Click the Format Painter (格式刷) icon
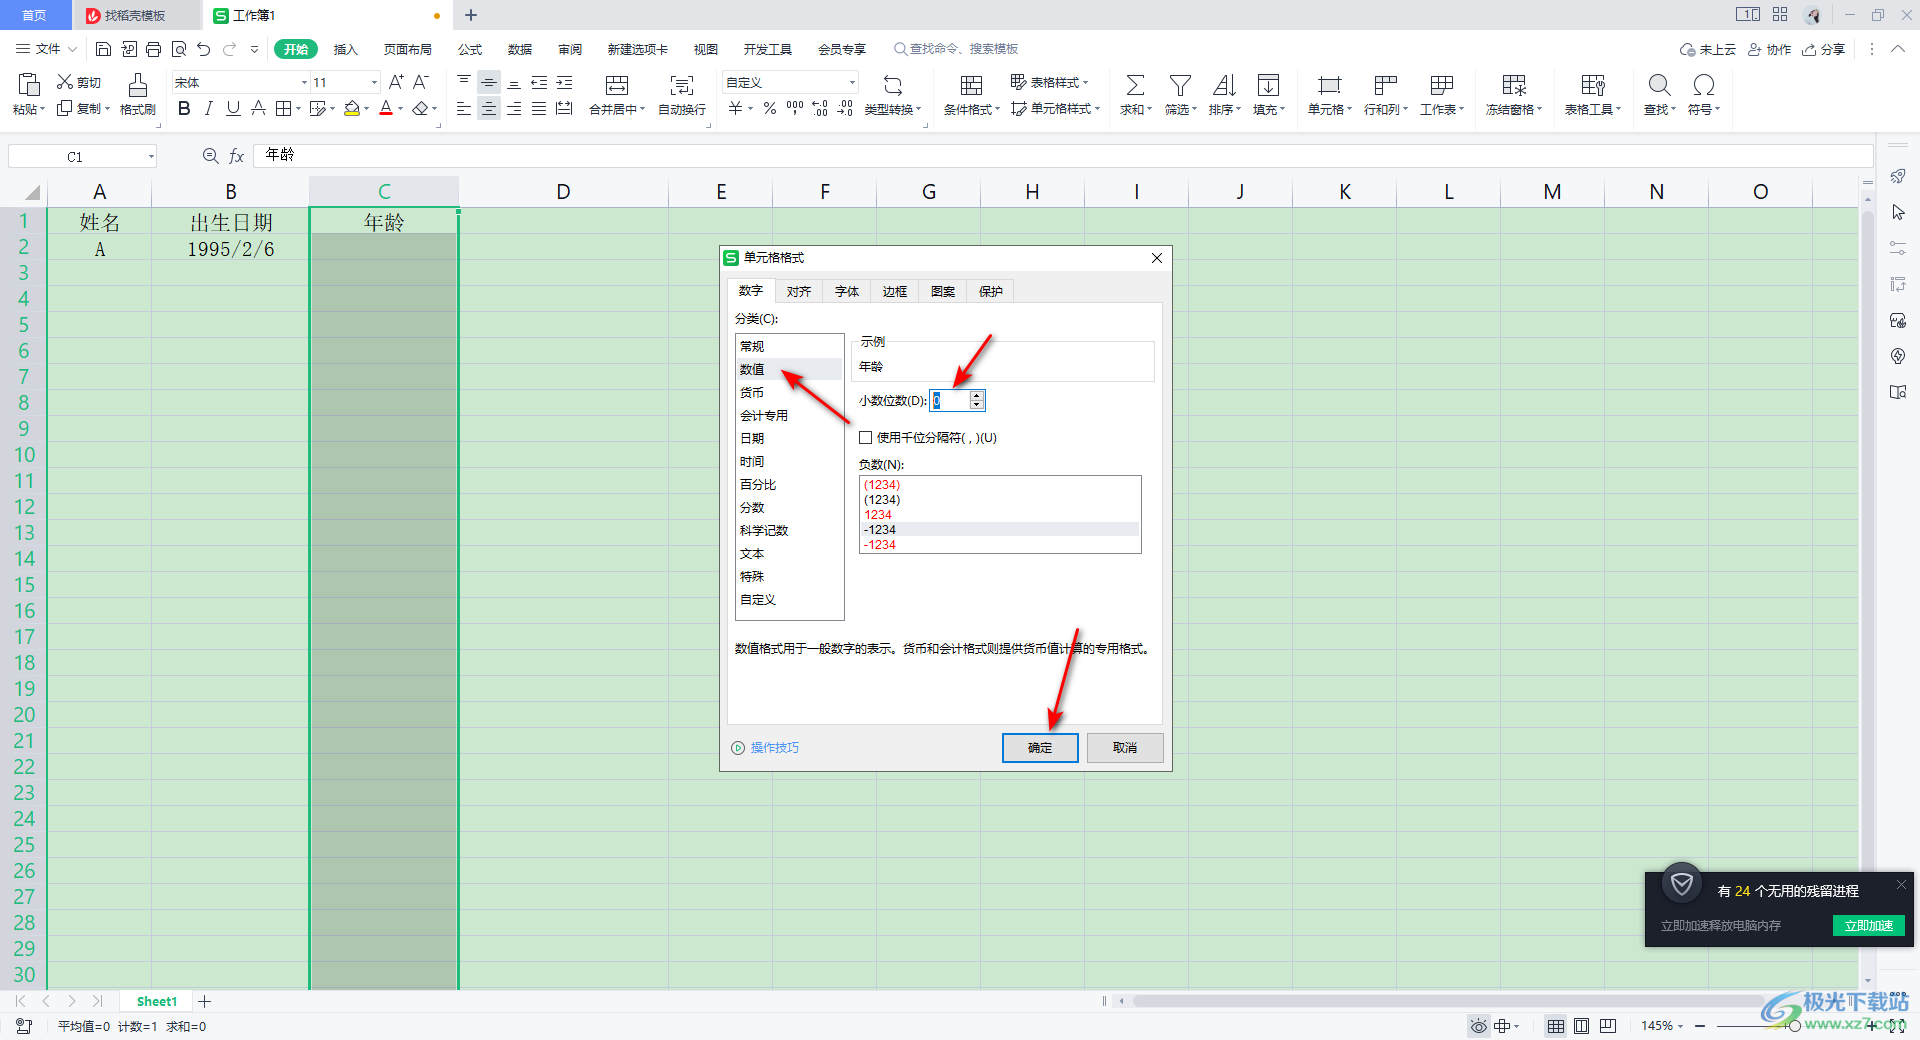The image size is (1920, 1040). coord(138,85)
